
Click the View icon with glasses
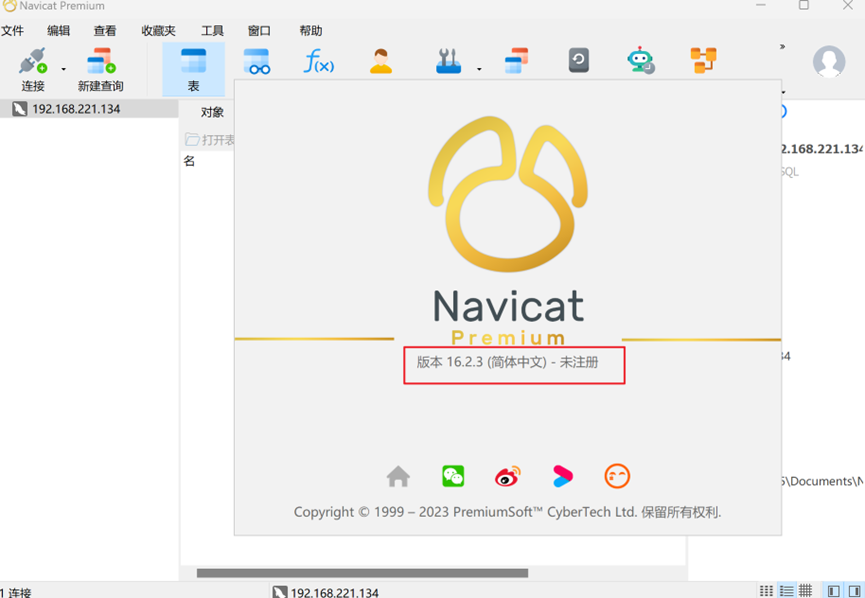[x=257, y=61]
